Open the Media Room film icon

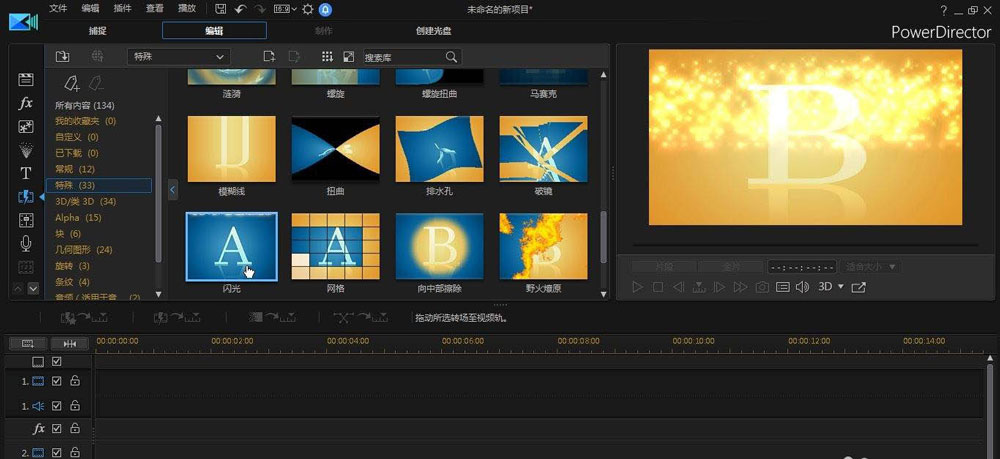26,80
